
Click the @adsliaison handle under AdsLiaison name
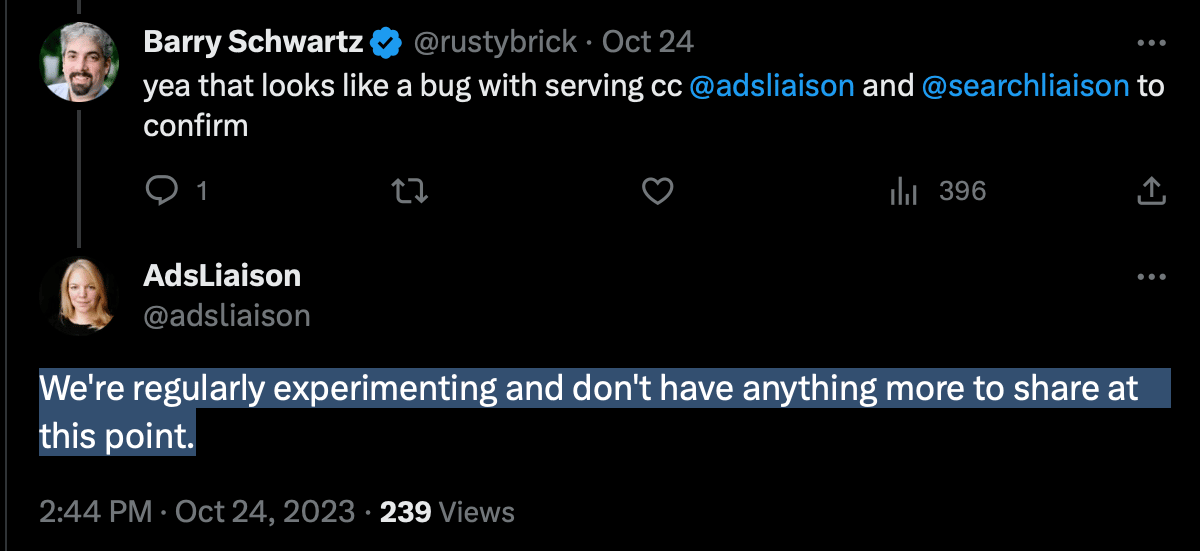coord(227,316)
